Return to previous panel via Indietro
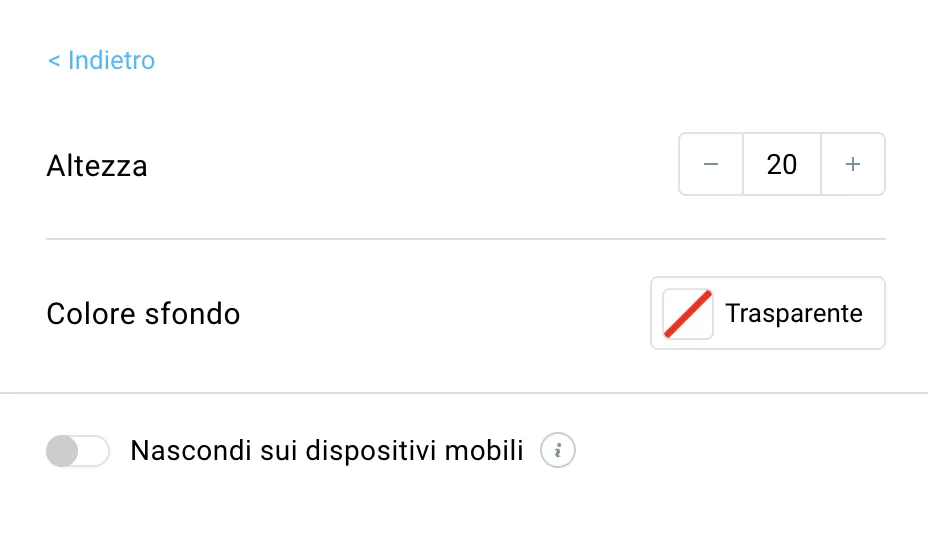This screenshot has width=928, height=546. 101,60
